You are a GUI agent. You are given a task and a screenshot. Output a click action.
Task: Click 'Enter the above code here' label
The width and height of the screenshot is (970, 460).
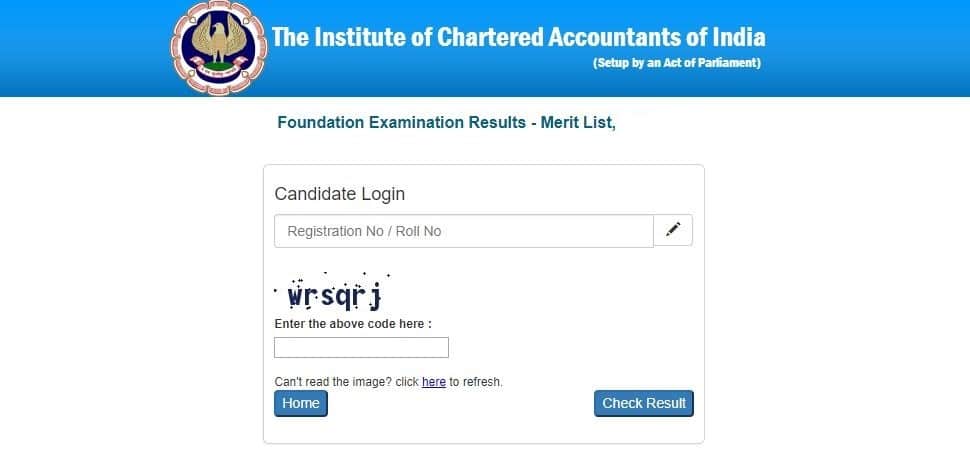click(353, 324)
